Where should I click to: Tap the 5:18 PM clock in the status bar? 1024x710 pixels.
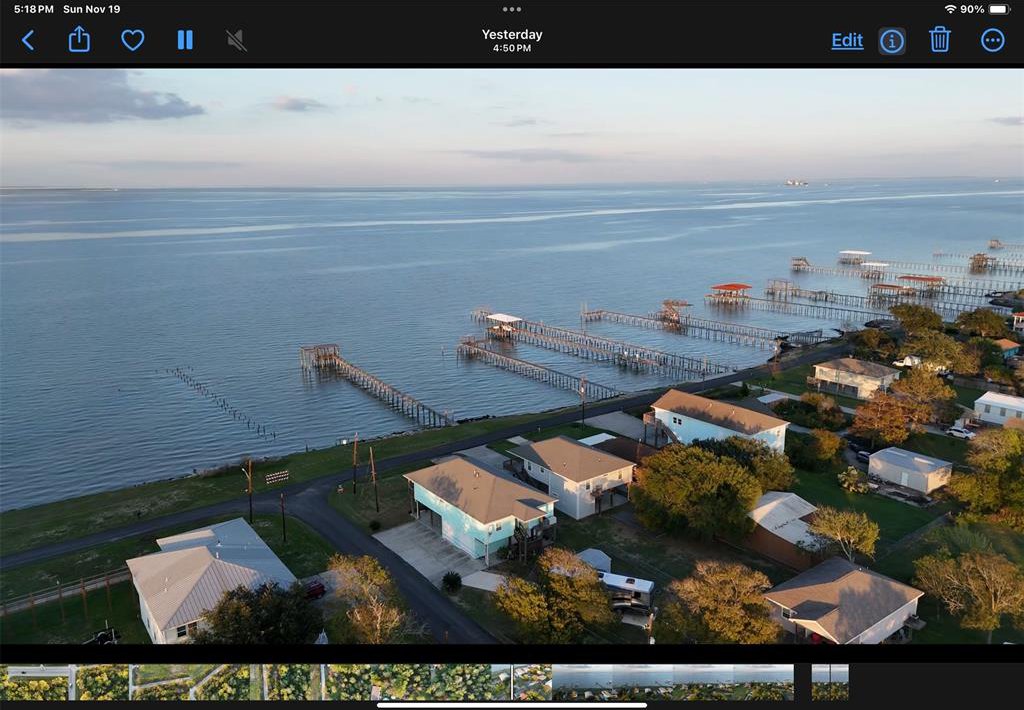[33, 9]
